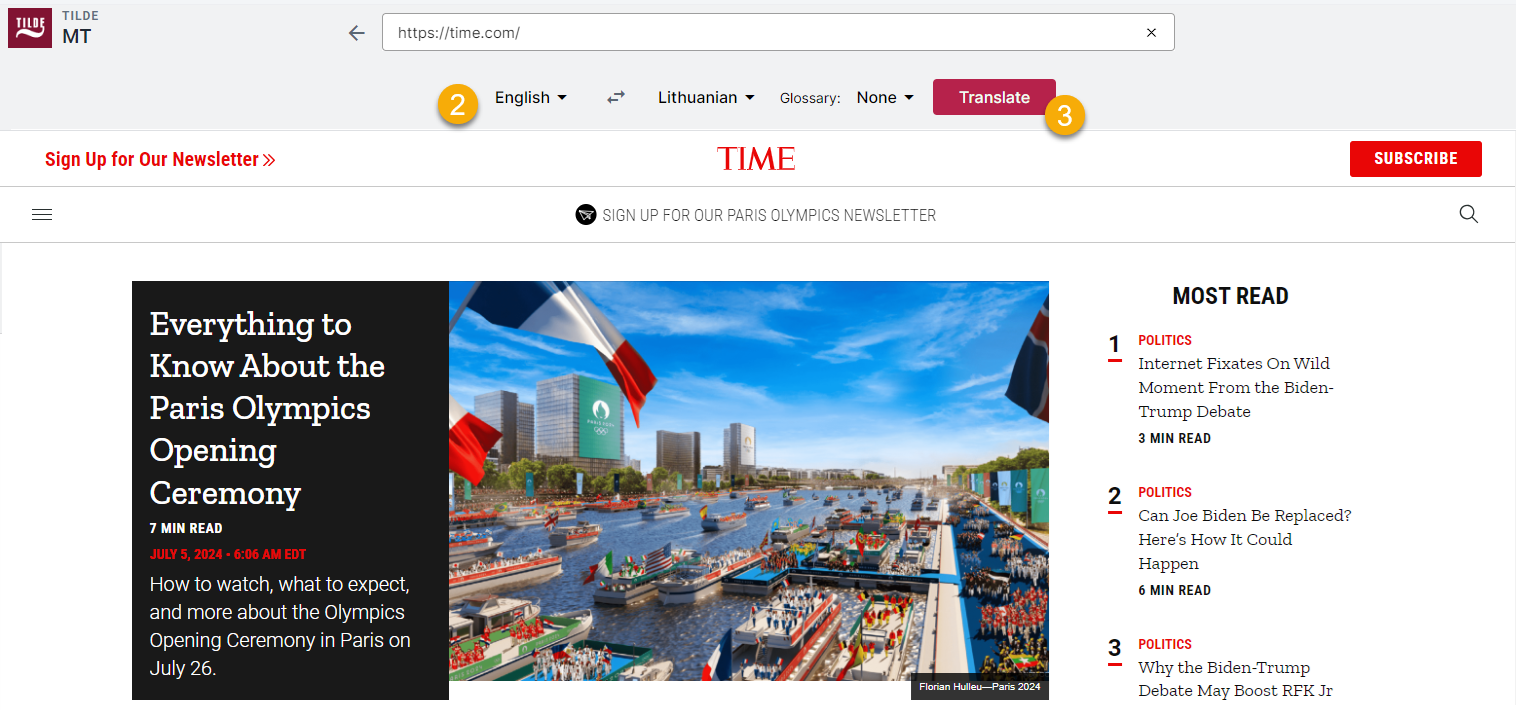Open the Lithuanian target language dropdown
The width and height of the screenshot is (1516, 710).
coord(706,97)
